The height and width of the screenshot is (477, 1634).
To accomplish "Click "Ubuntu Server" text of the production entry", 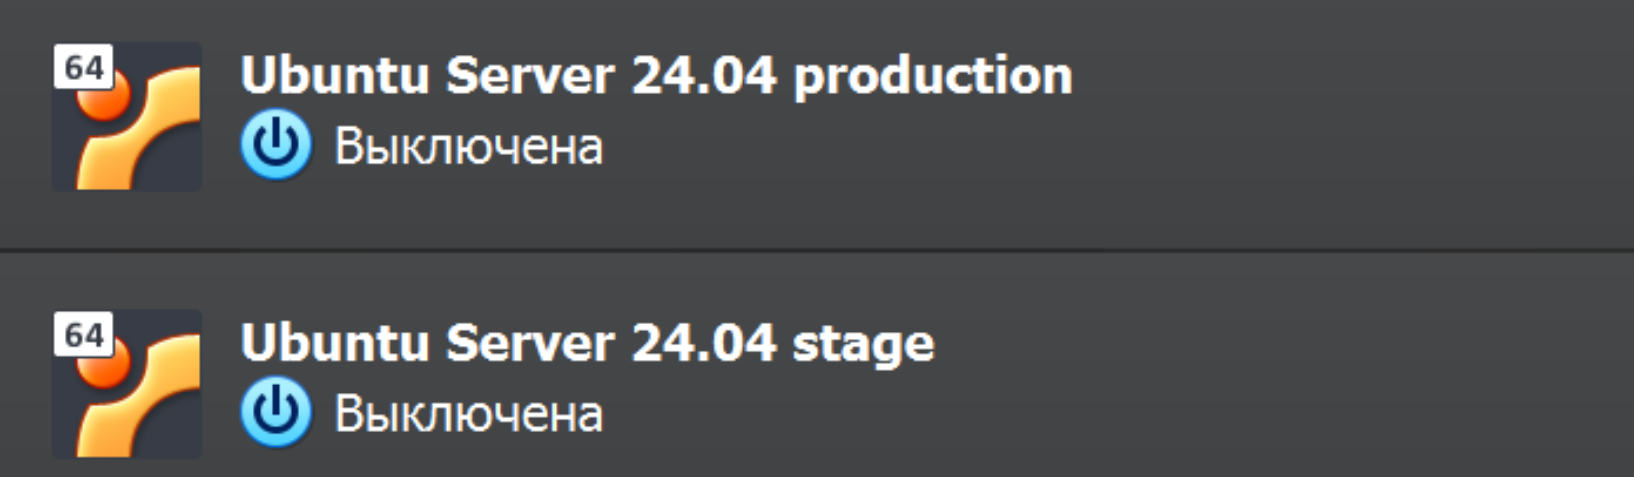I will (x=427, y=76).
